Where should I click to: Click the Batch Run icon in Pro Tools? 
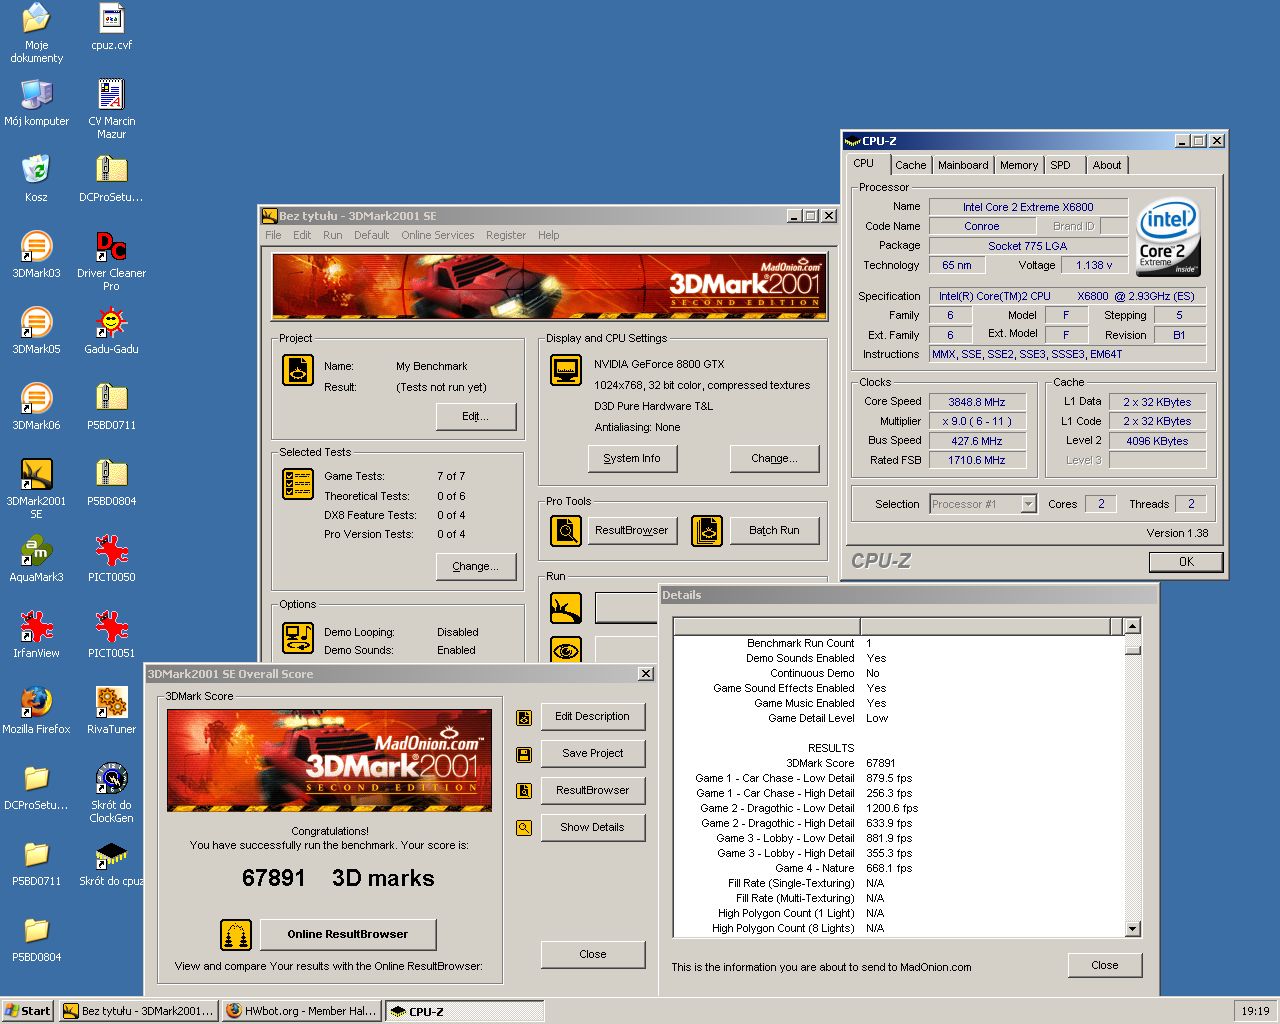706,530
